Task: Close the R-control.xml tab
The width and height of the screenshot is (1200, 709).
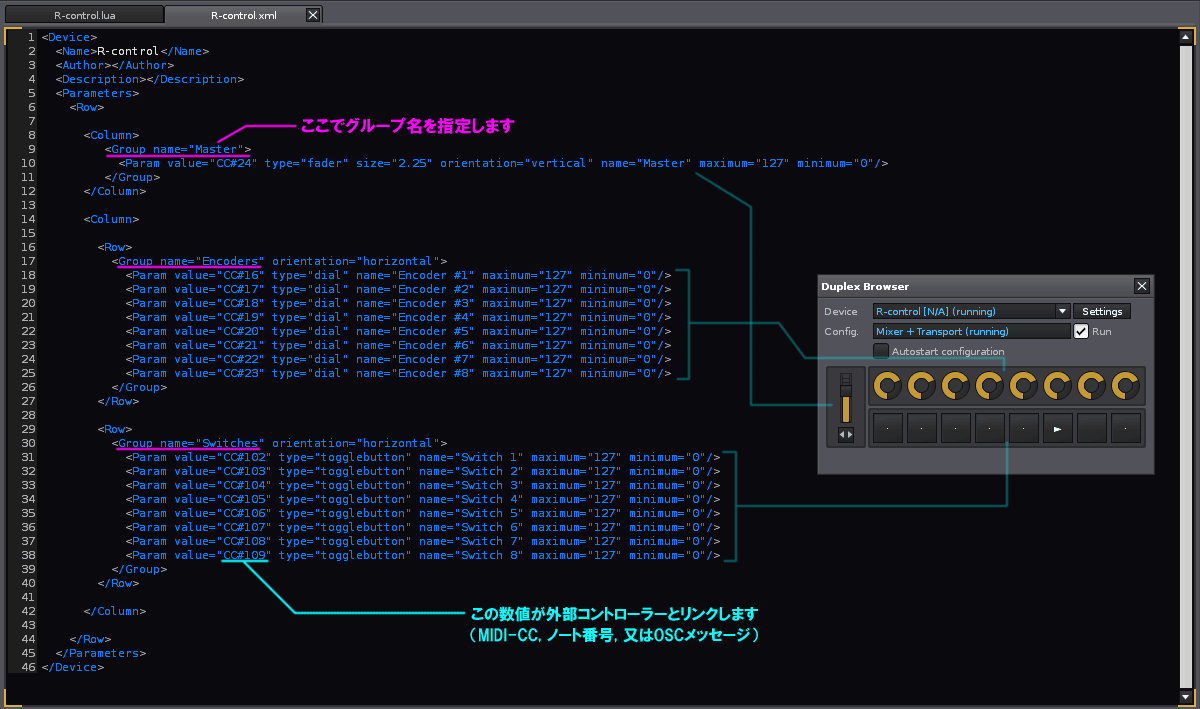Action: (x=312, y=14)
